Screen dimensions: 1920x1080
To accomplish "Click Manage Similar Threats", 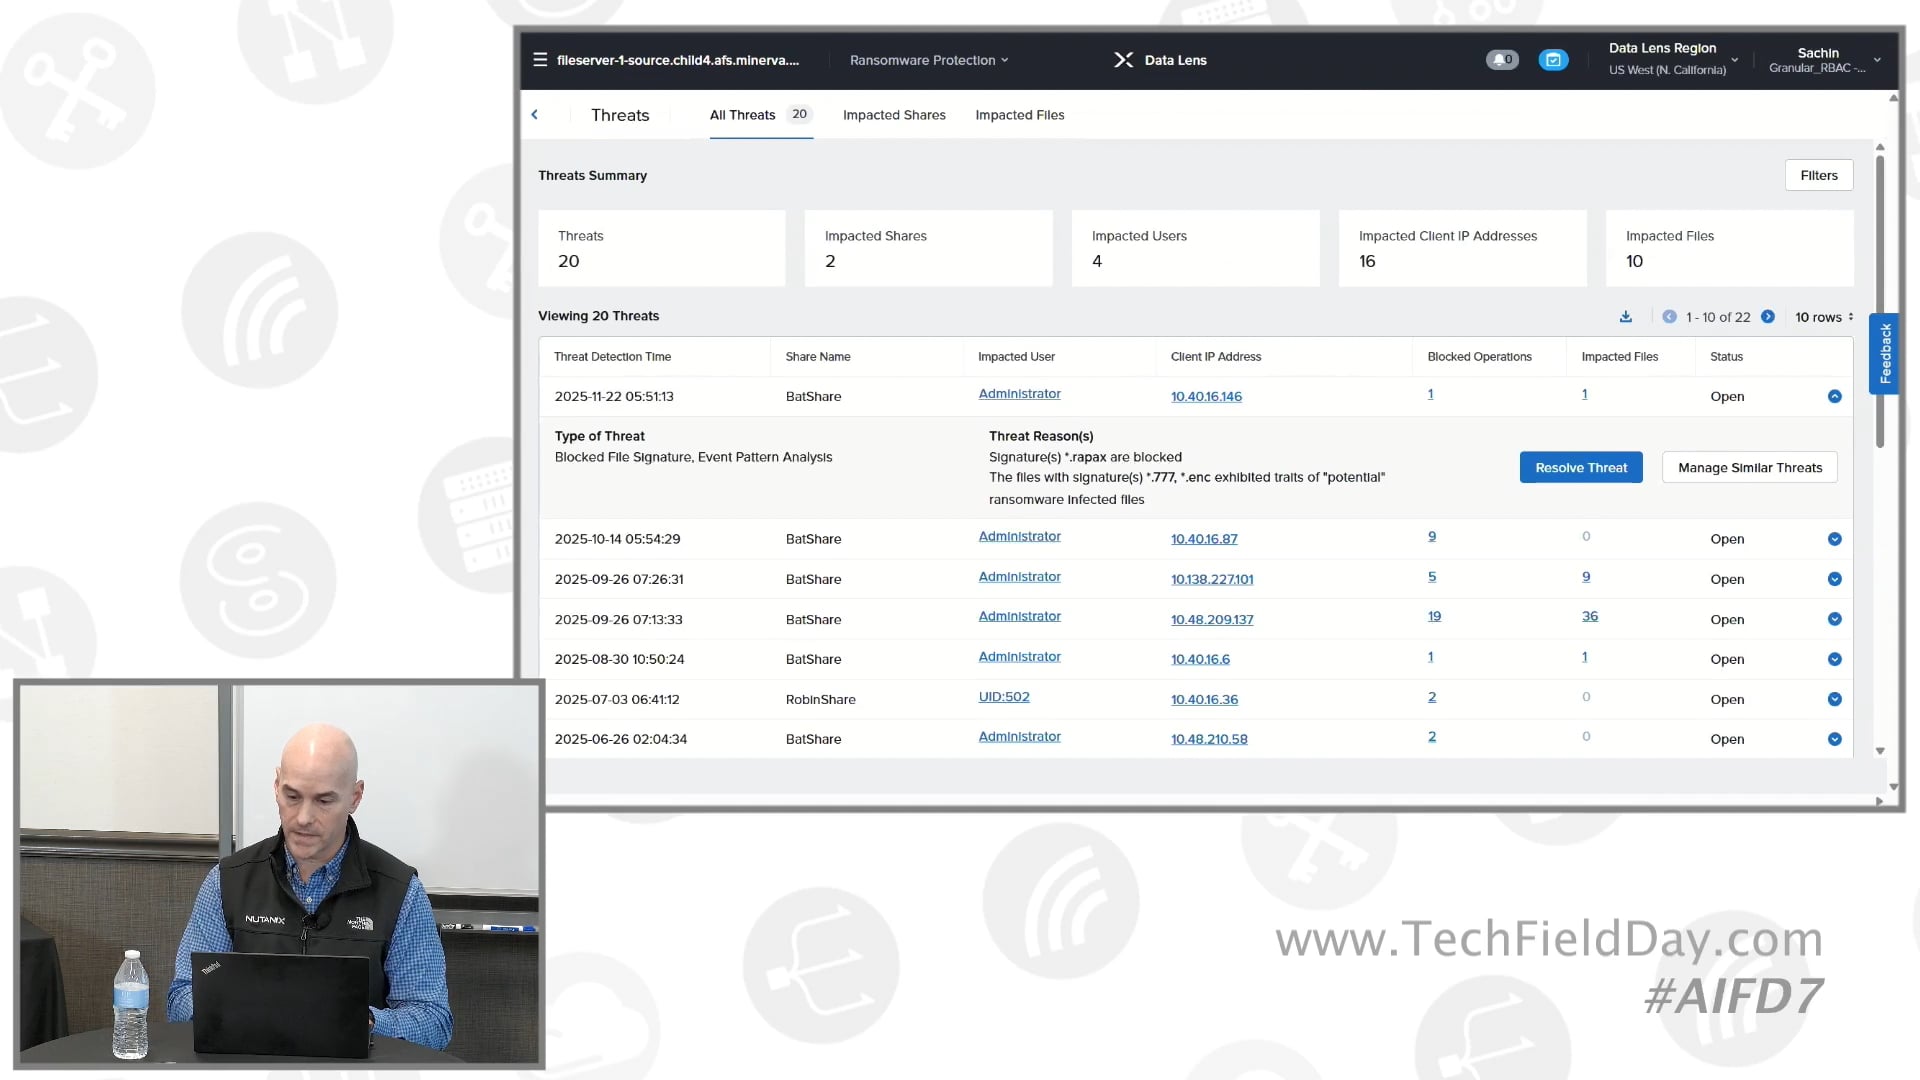I will pyautogui.click(x=1749, y=467).
